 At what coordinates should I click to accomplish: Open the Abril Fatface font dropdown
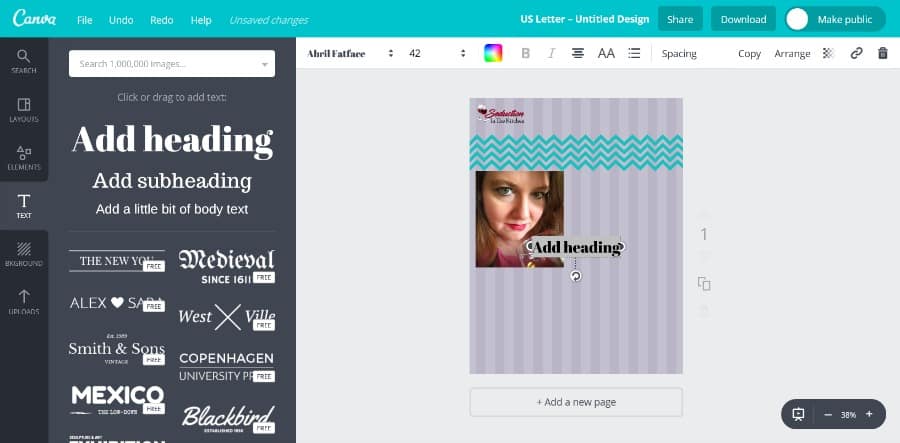click(x=350, y=53)
